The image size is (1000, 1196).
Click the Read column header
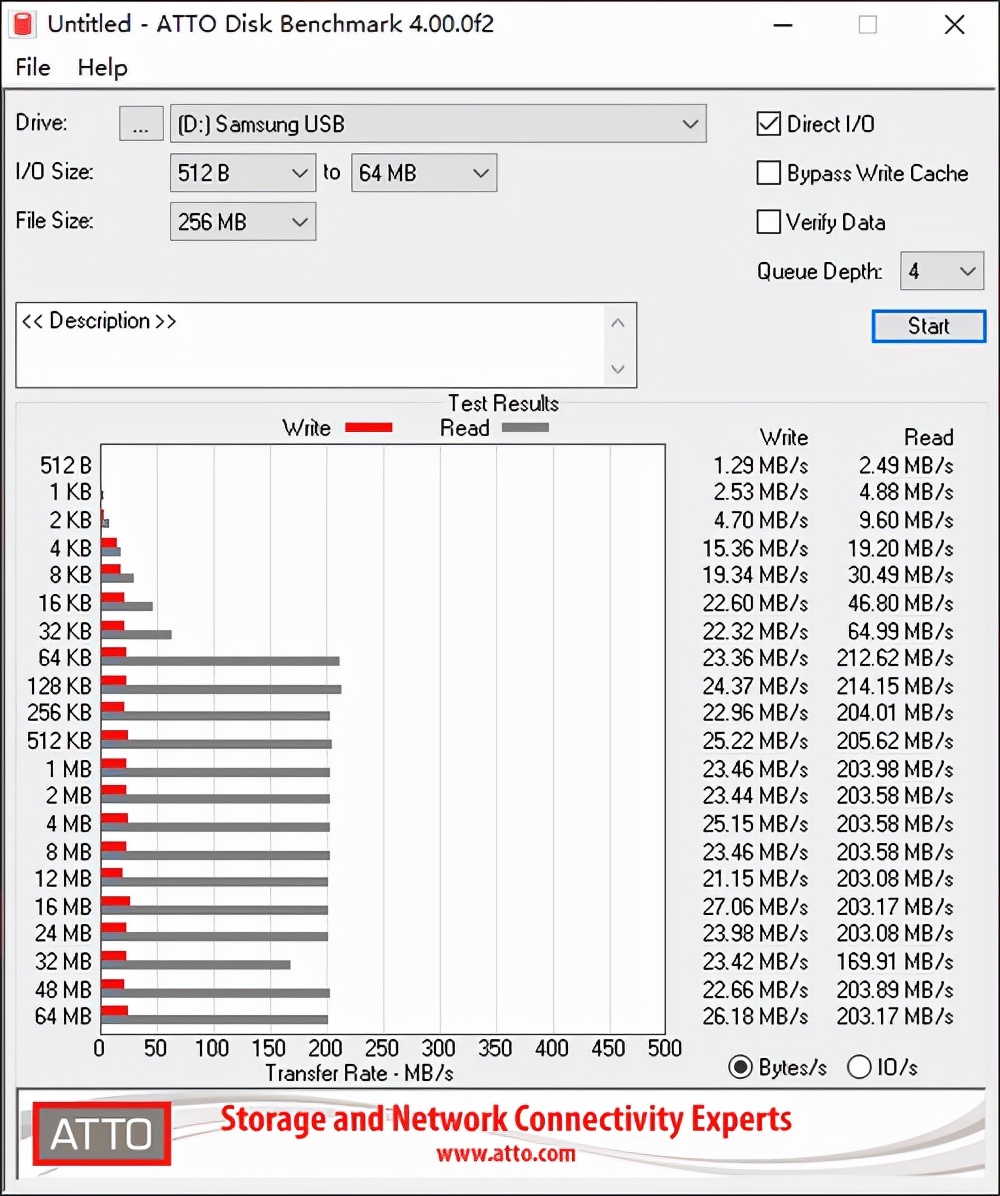(928, 437)
